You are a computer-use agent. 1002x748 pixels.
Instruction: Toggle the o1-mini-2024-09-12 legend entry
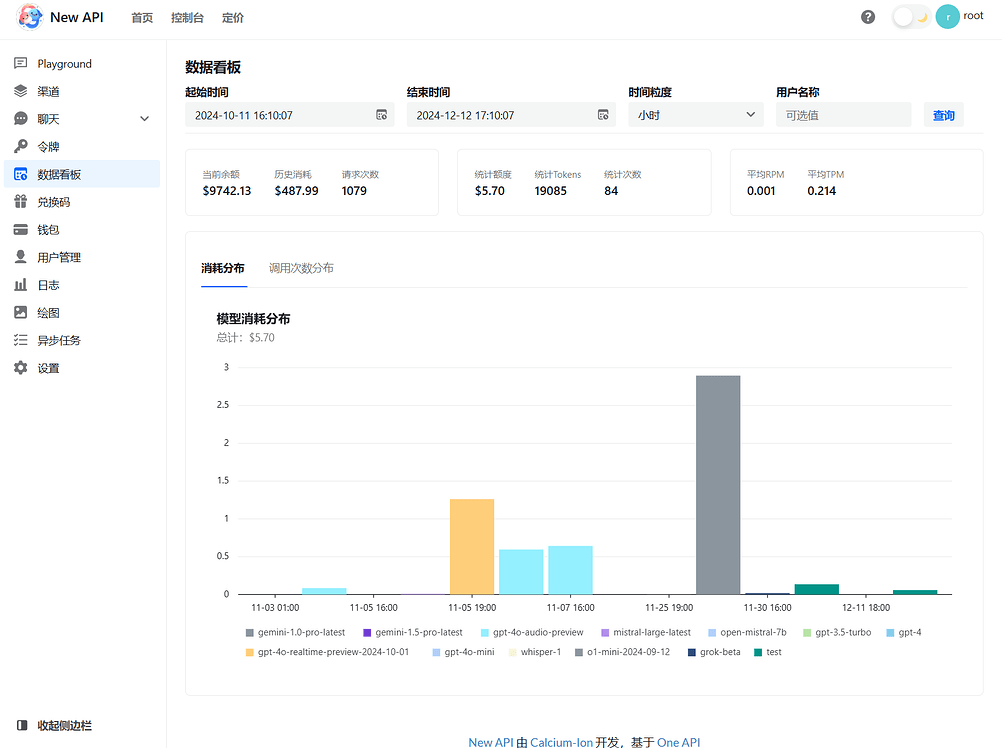pyautogui.click(x=622, y=652)
